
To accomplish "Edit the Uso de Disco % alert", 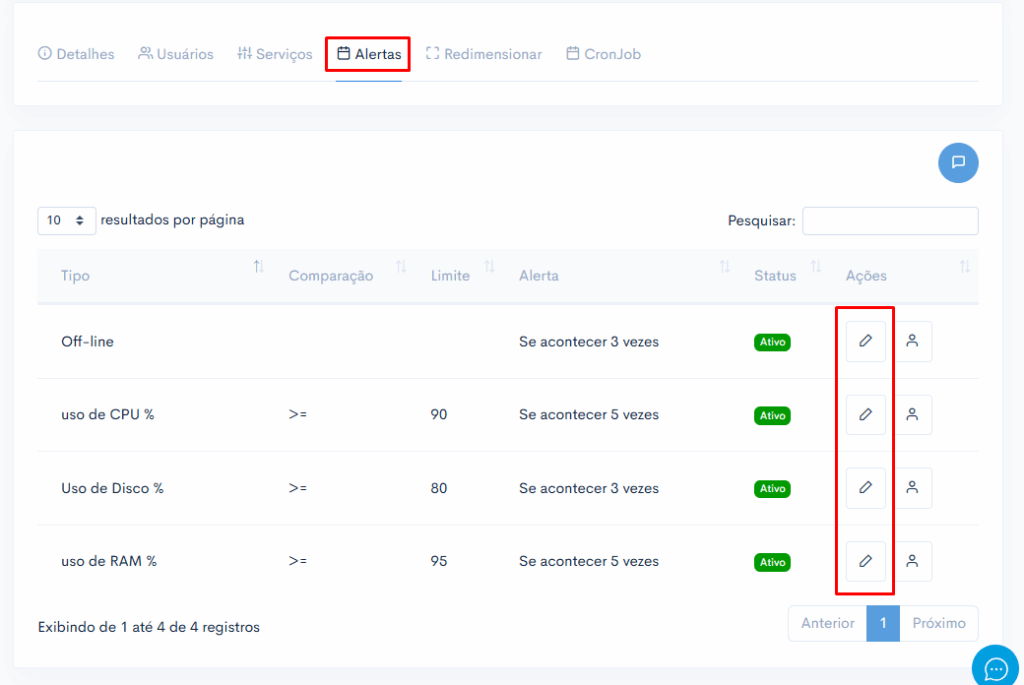I will click(x=865, y=488).
